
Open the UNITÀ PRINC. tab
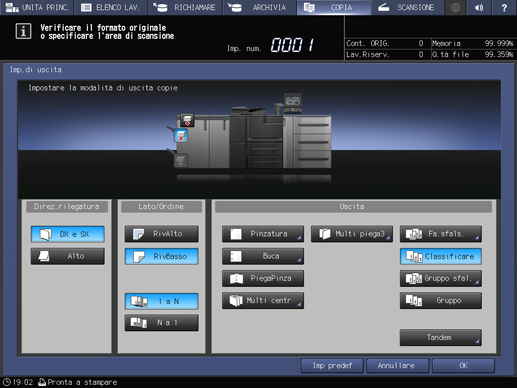tap(37, 7)
